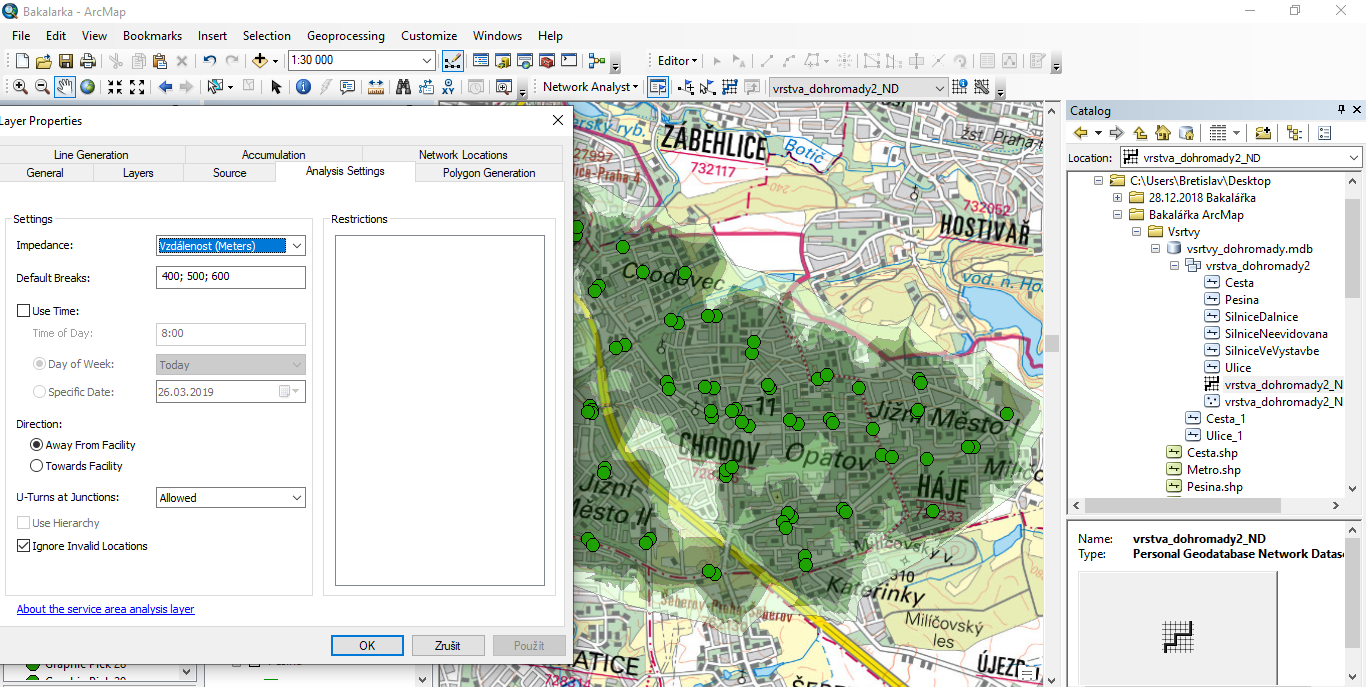The height and width of the screenshot is (687, 1366).
Task: Enable the Use Time checkbox
Action: coord(24,311)
